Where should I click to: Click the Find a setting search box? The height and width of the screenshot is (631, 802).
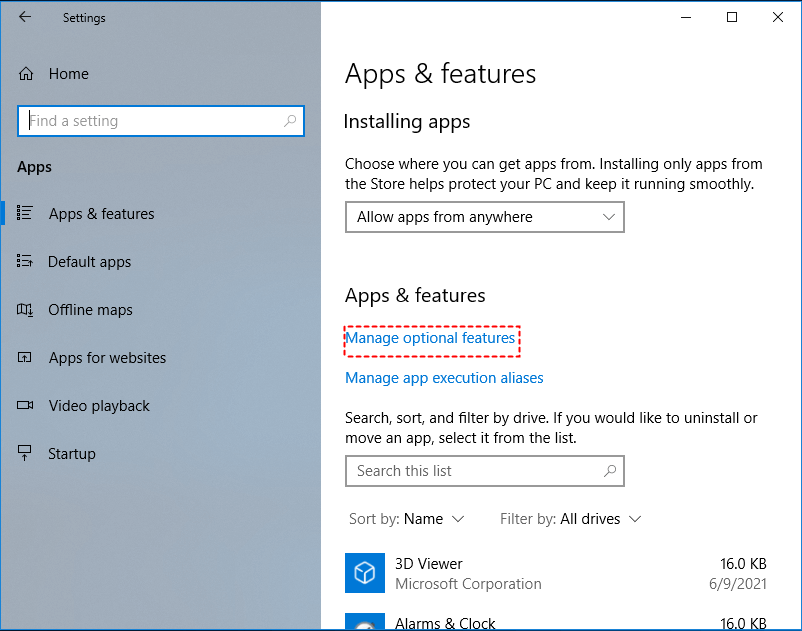pyautogui.click(x=150, y=121)
